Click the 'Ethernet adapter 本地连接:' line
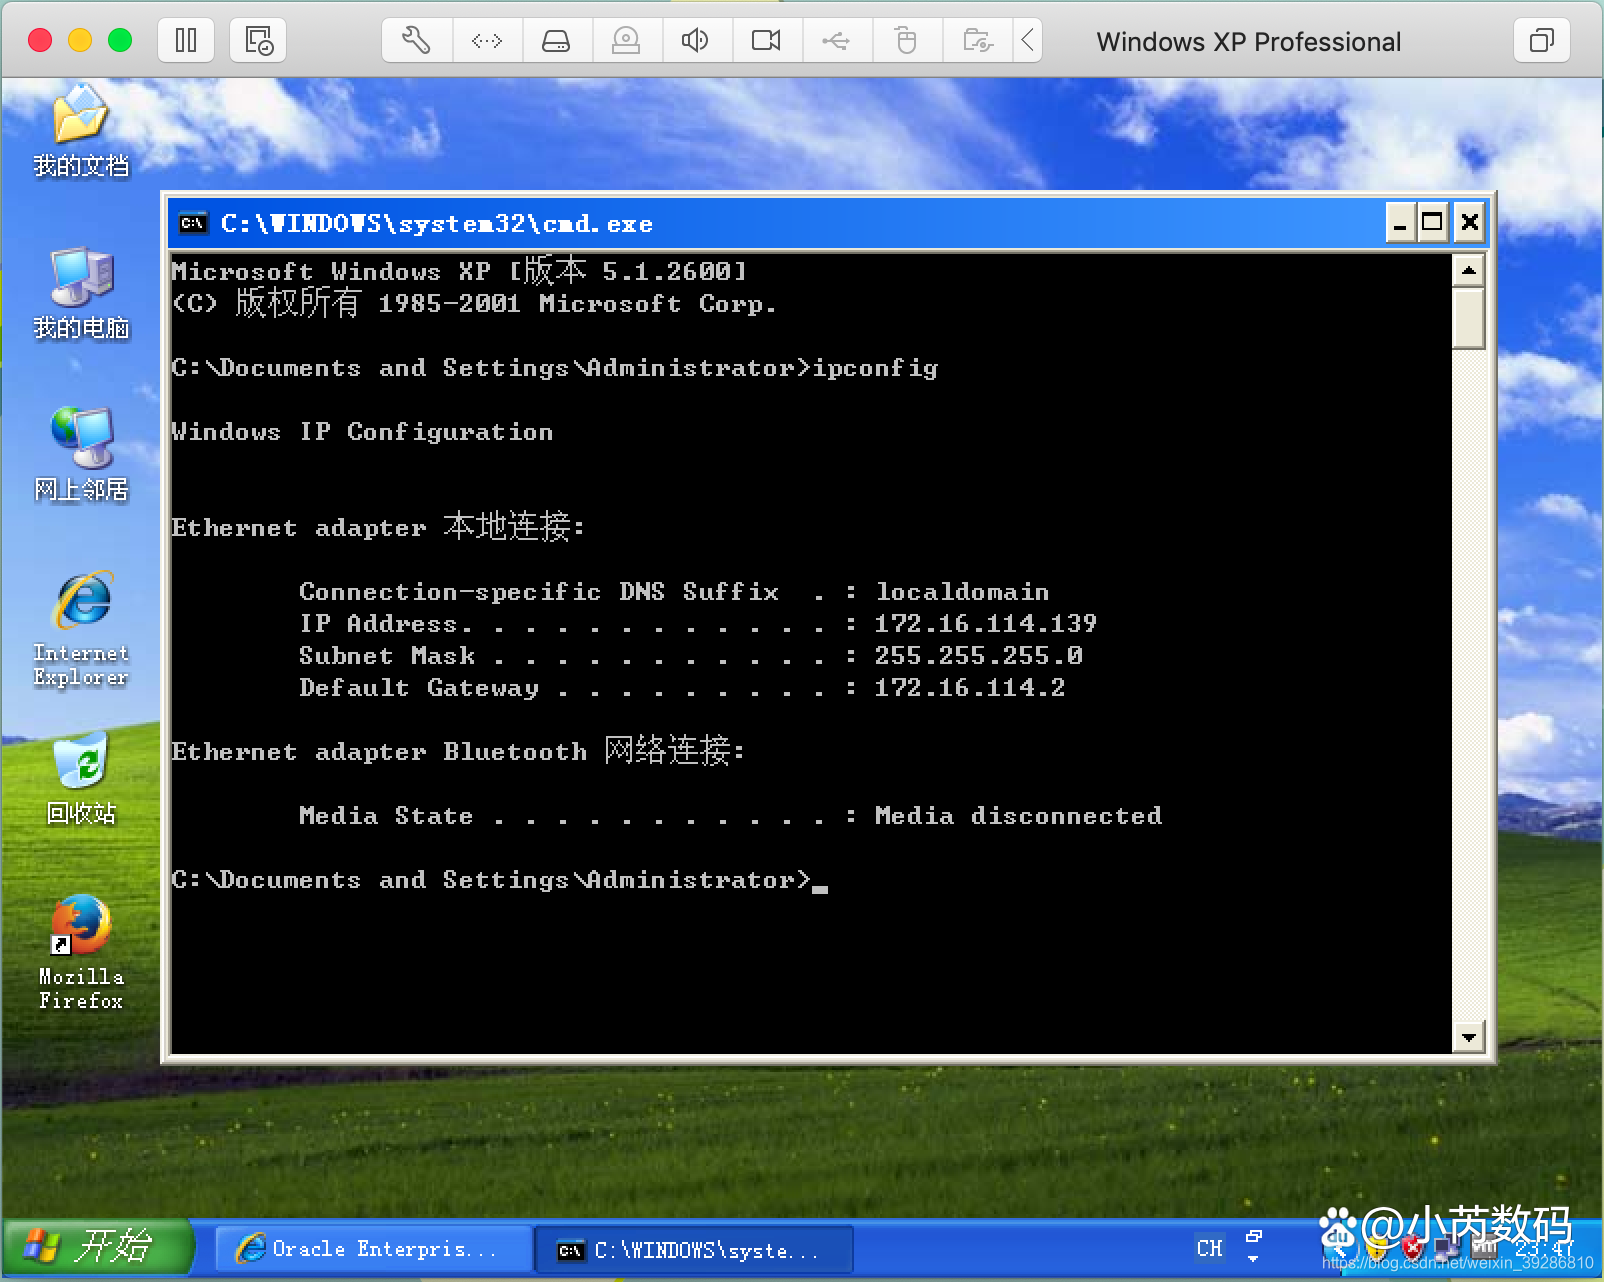Image resolution: width=1604 pixels, height=1282 pixels. coord(378,526)
